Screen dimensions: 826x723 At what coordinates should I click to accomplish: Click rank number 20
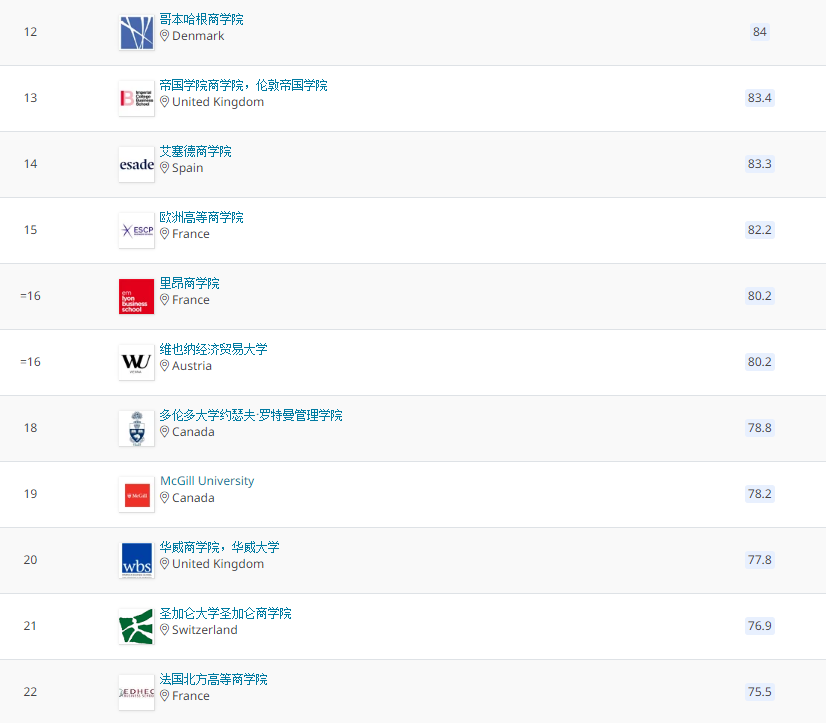tap(31, 560)
